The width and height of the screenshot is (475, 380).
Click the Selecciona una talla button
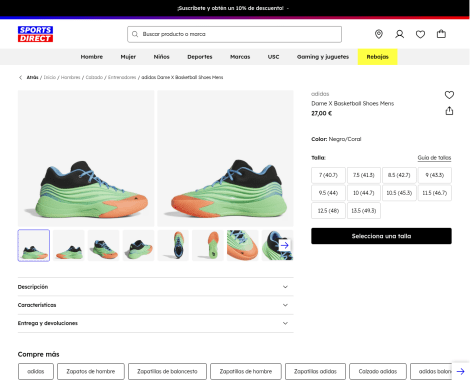(x=381, y=236)
